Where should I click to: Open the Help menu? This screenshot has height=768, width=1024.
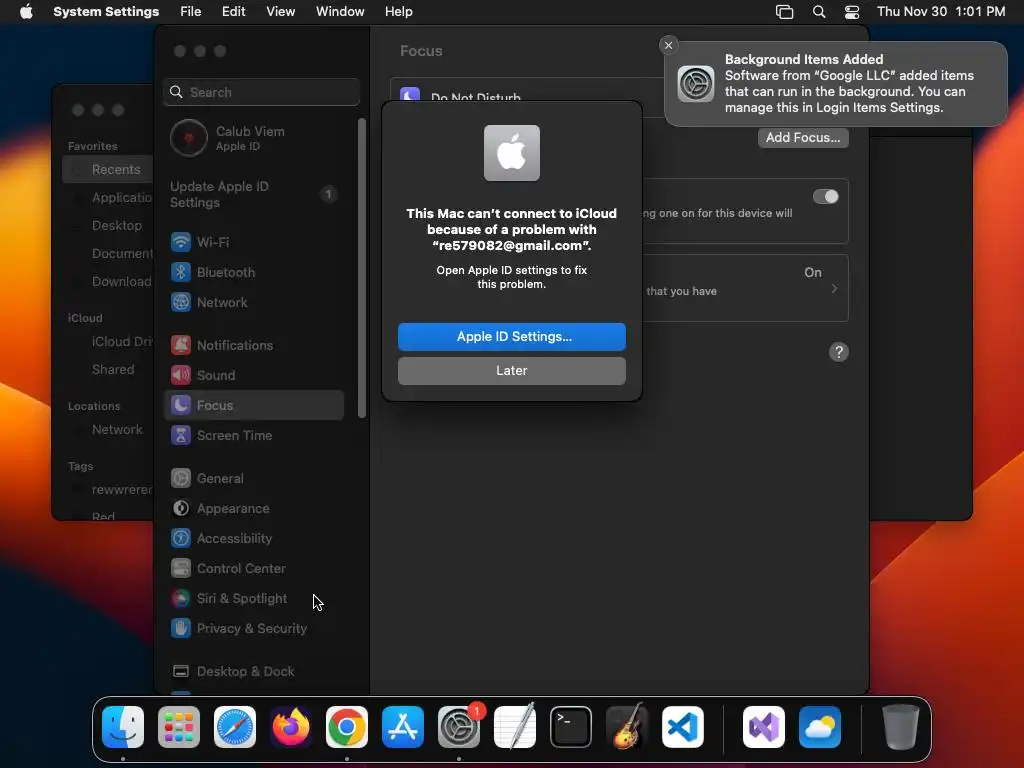point(398,12)
